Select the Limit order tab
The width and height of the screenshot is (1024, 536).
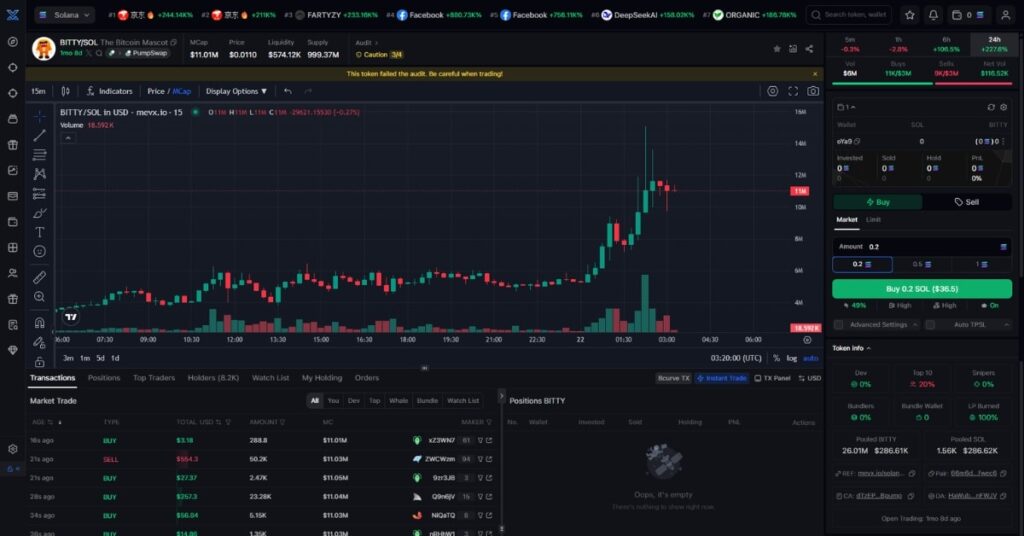pos(874,220)
